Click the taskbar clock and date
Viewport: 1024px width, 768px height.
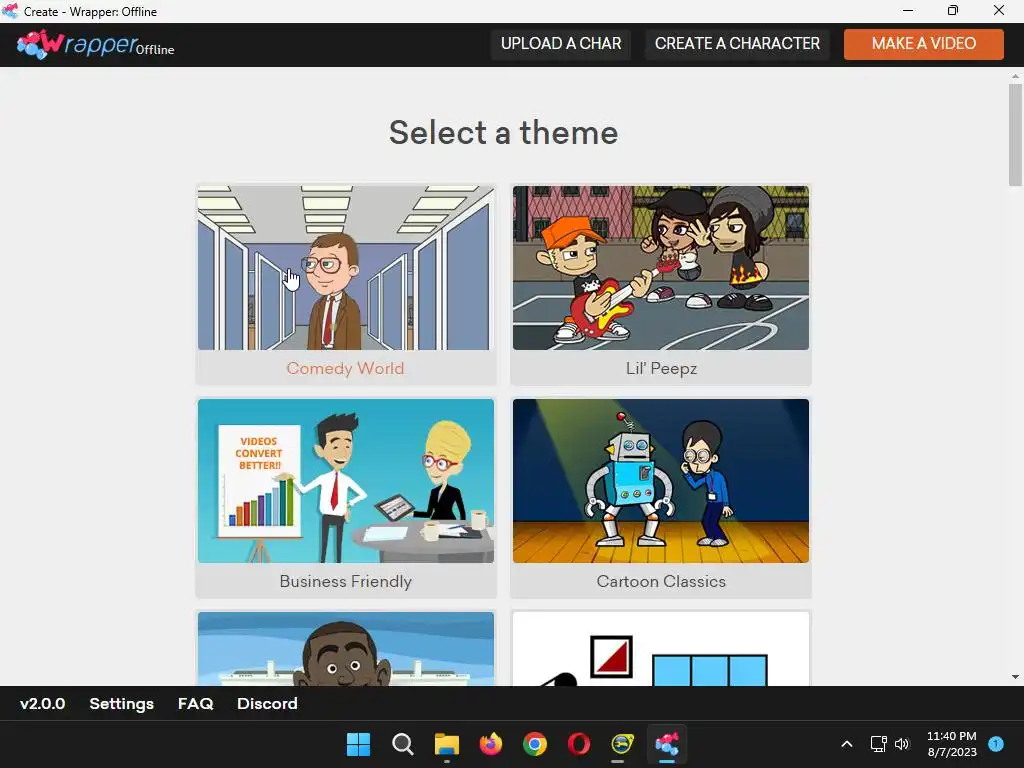click(x=952, y=744)
